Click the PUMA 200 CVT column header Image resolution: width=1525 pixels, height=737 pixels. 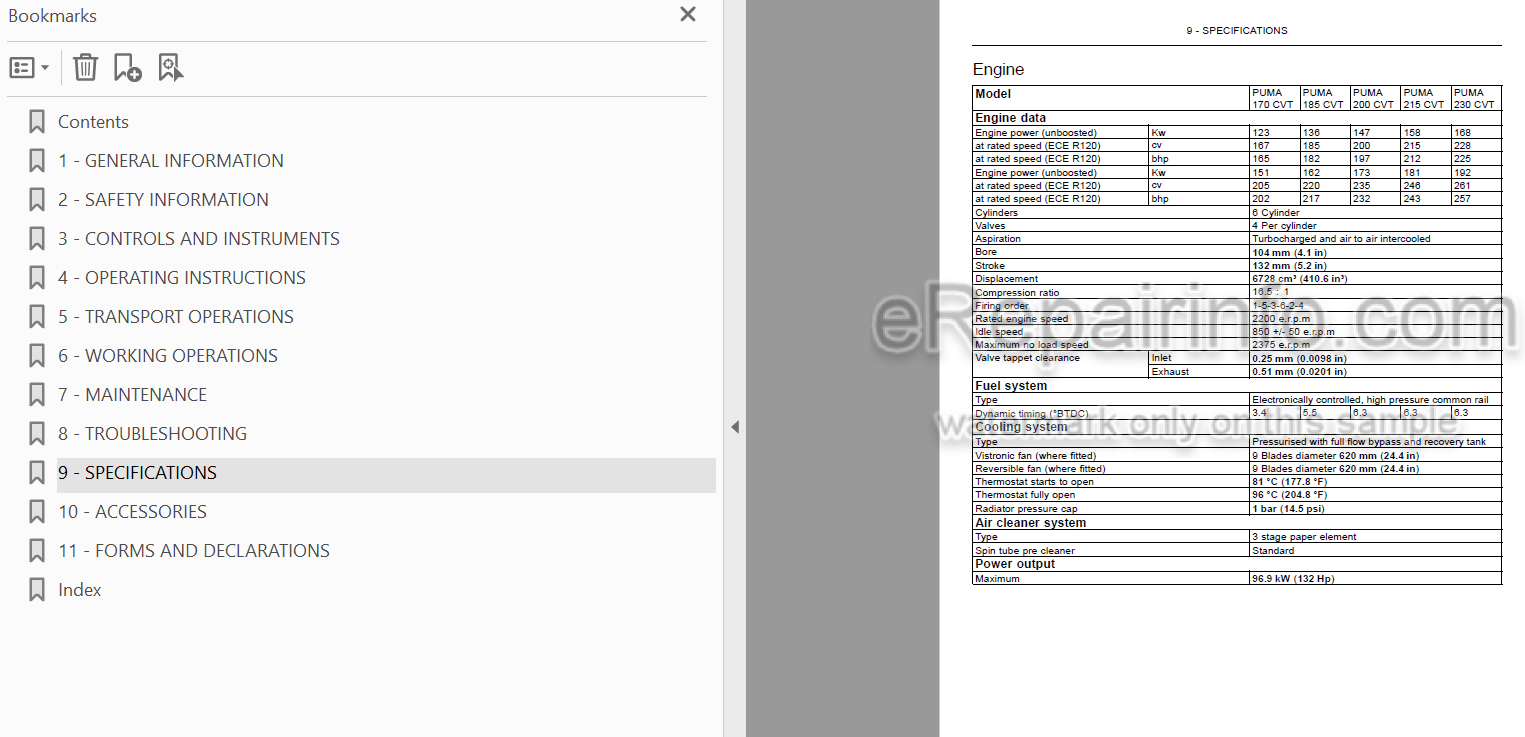point(1374,99)
